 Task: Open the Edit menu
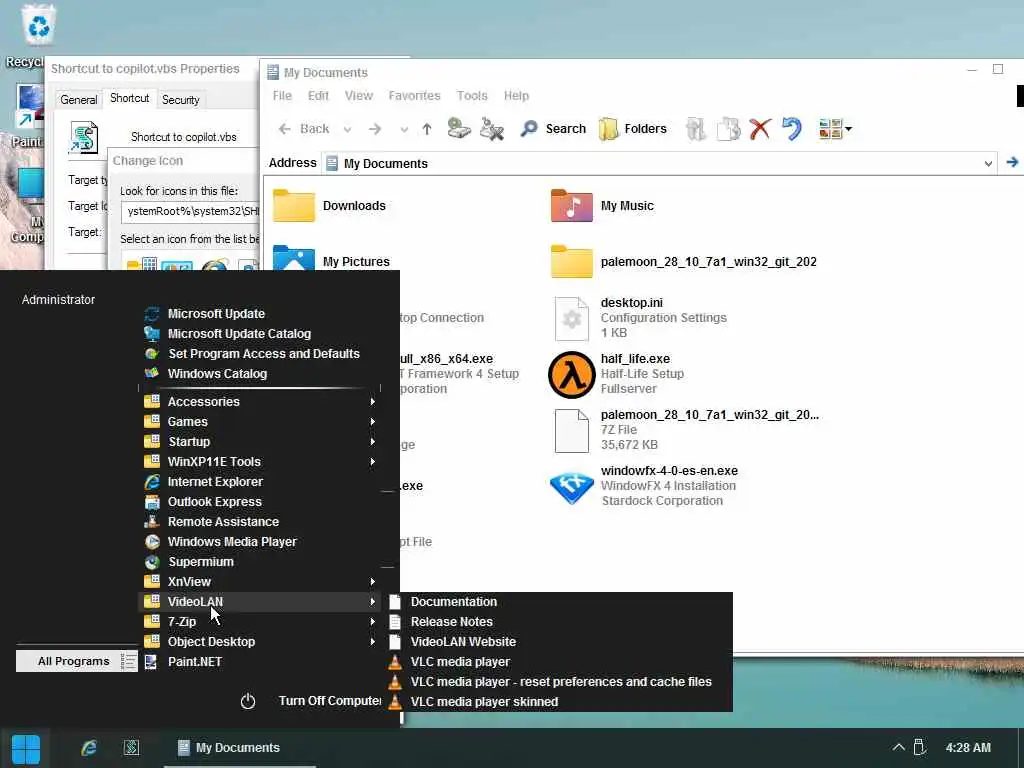pyautogui.click(x=318, y=95)
